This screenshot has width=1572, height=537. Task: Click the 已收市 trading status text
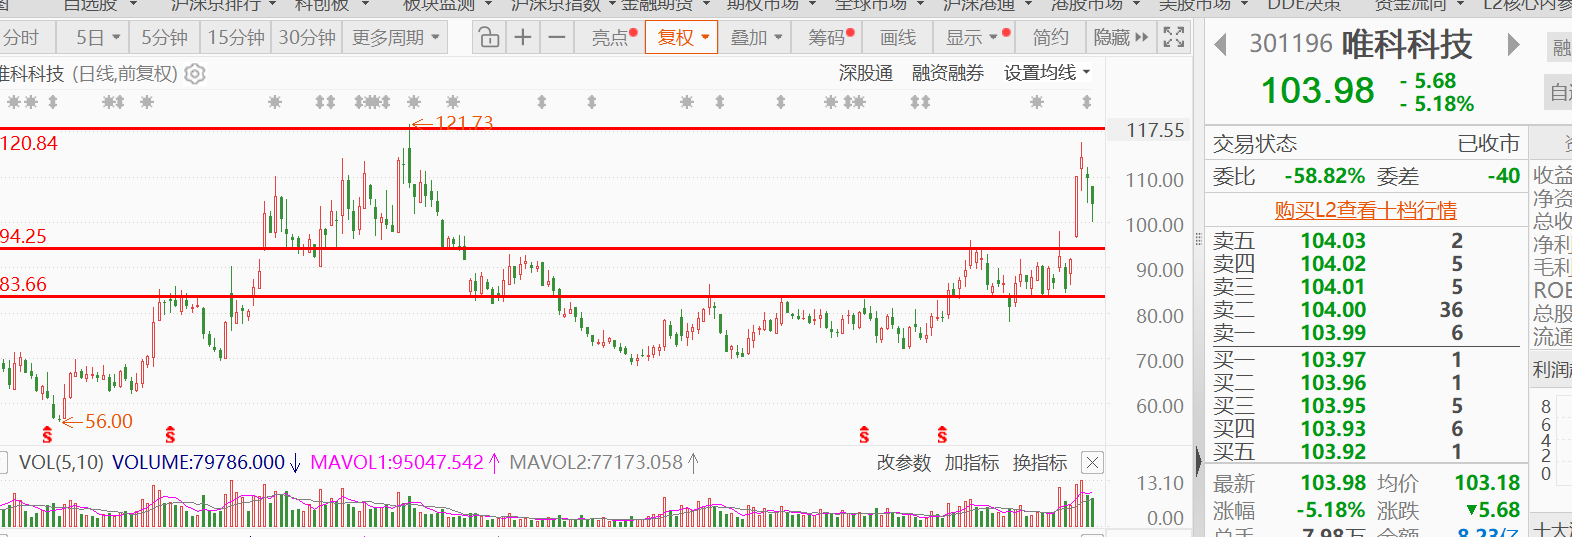[1488, 144]
